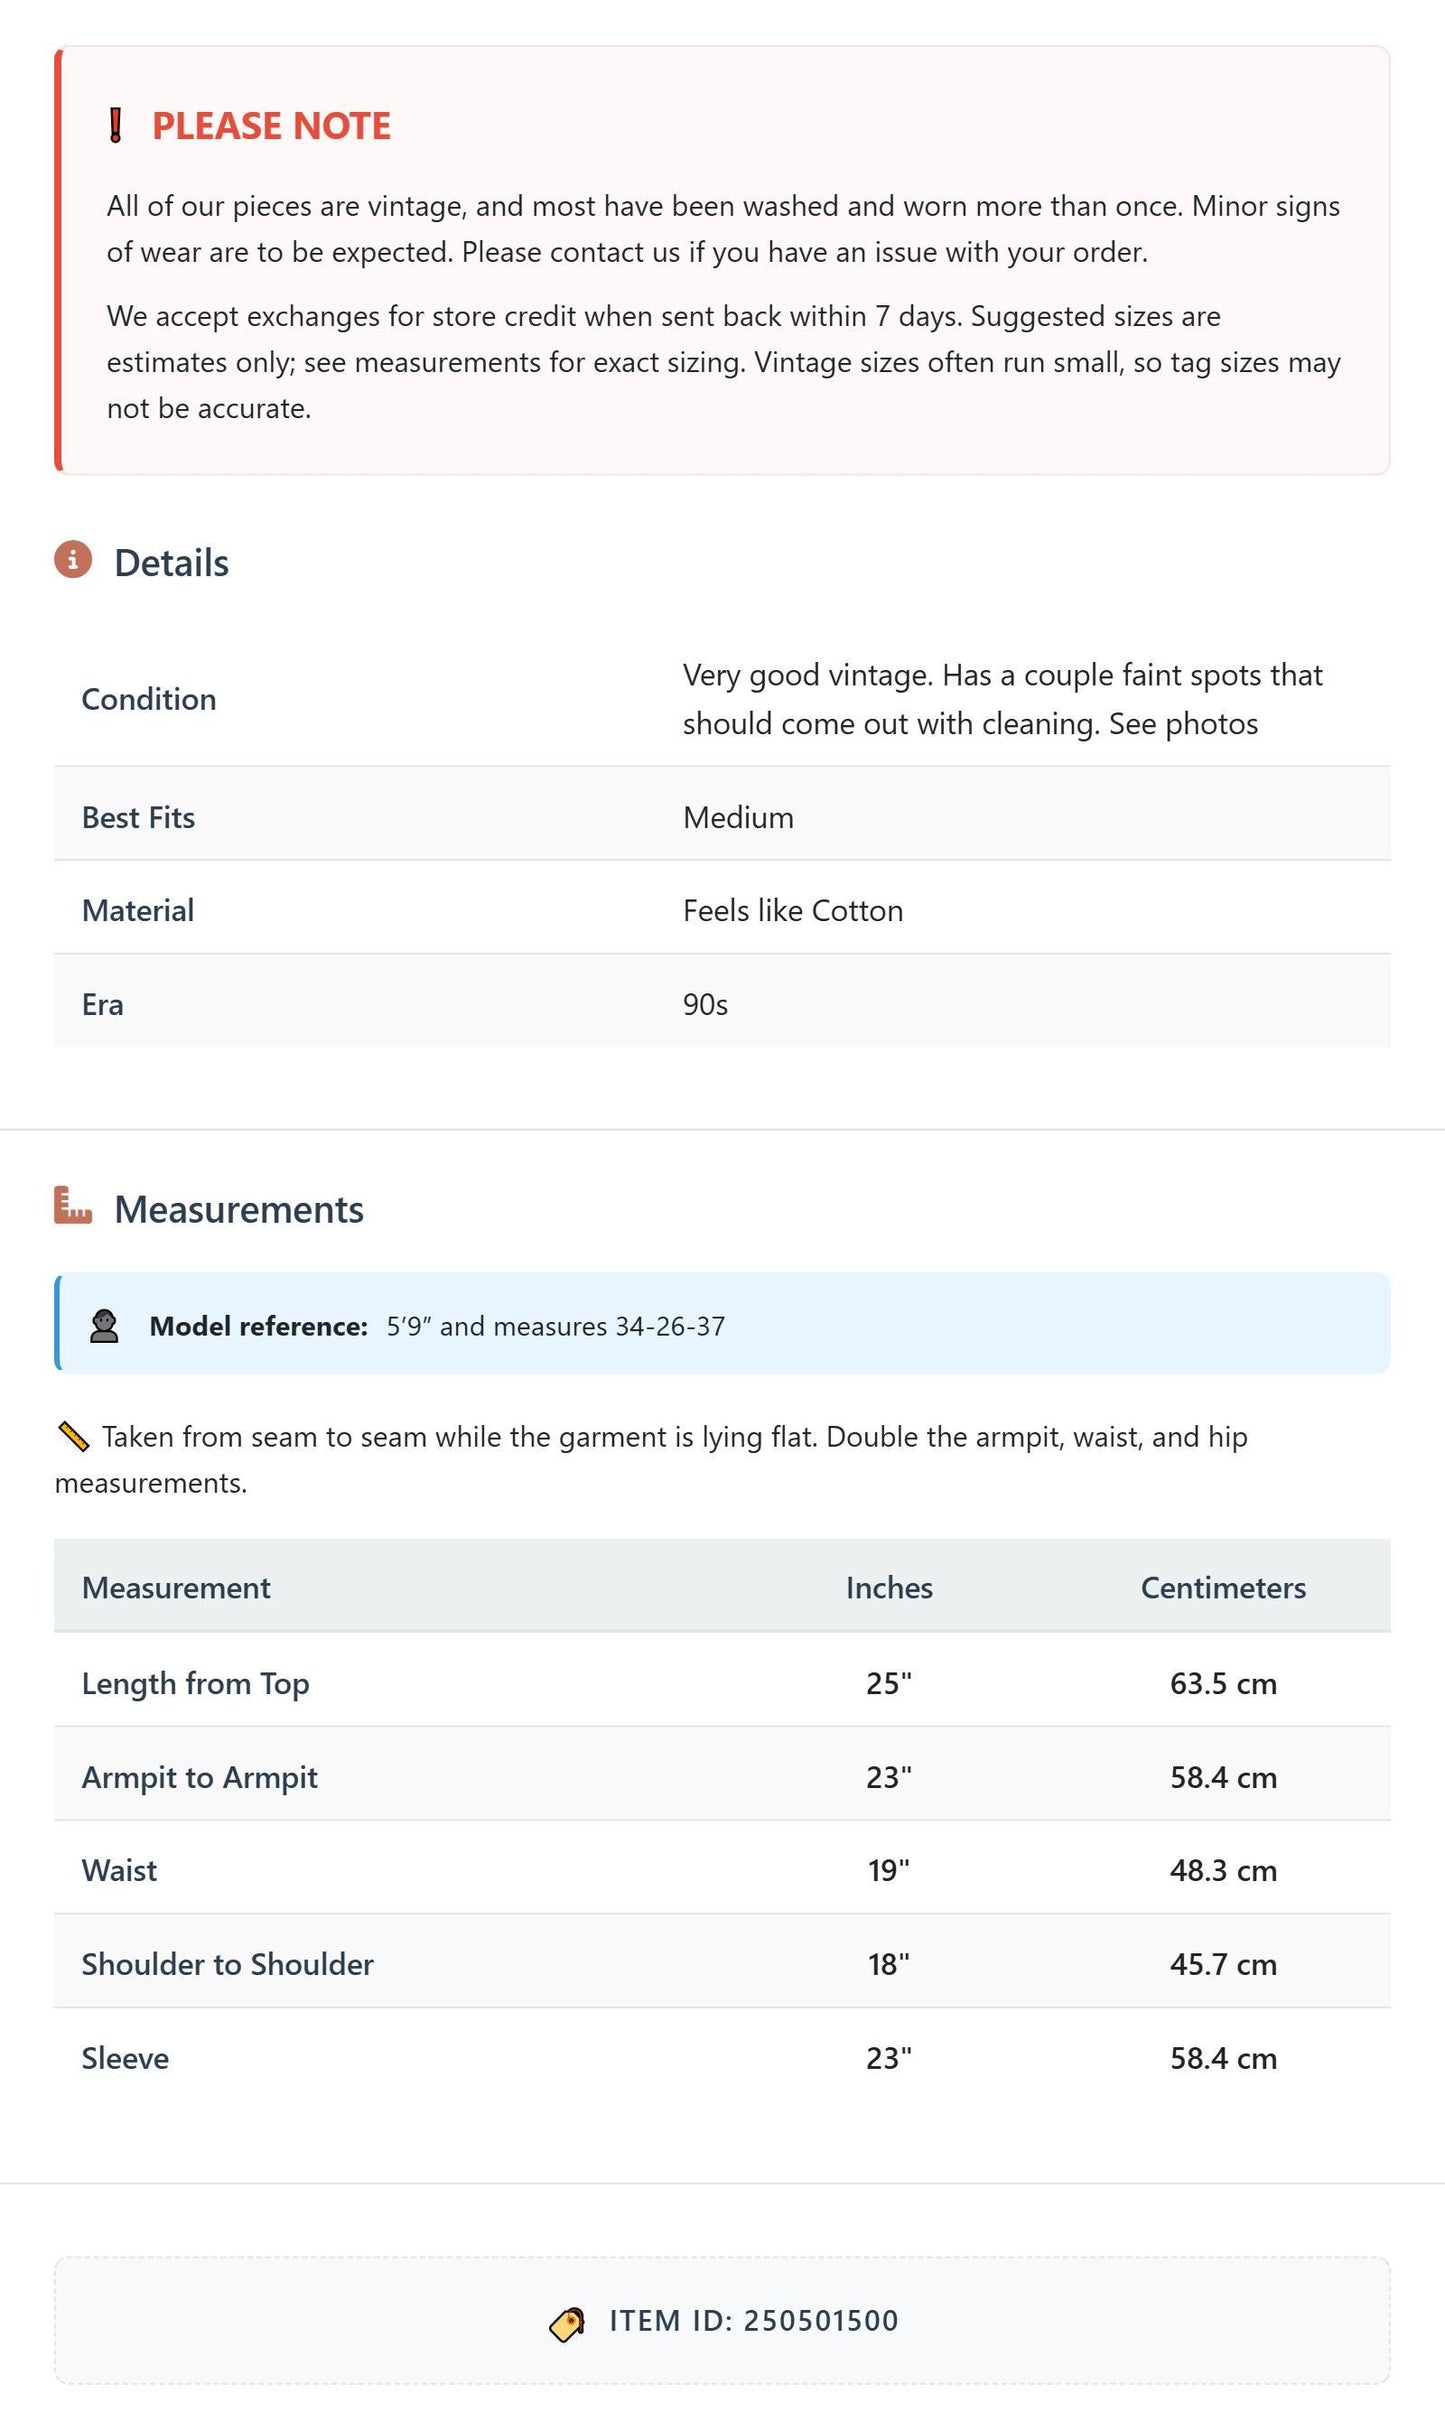Image resolution: width=1445 pixels, height=2431 pixels.
Task: Select the ITEM ID 250501500 text
Action: coord(754,2321)
